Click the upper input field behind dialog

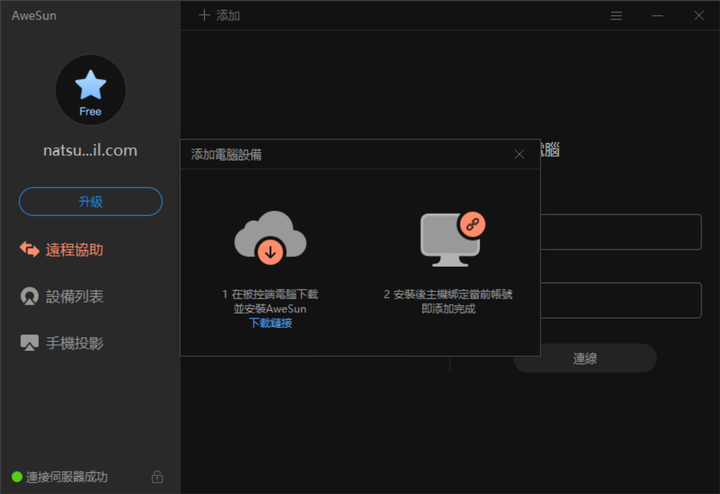pos(621,232)
